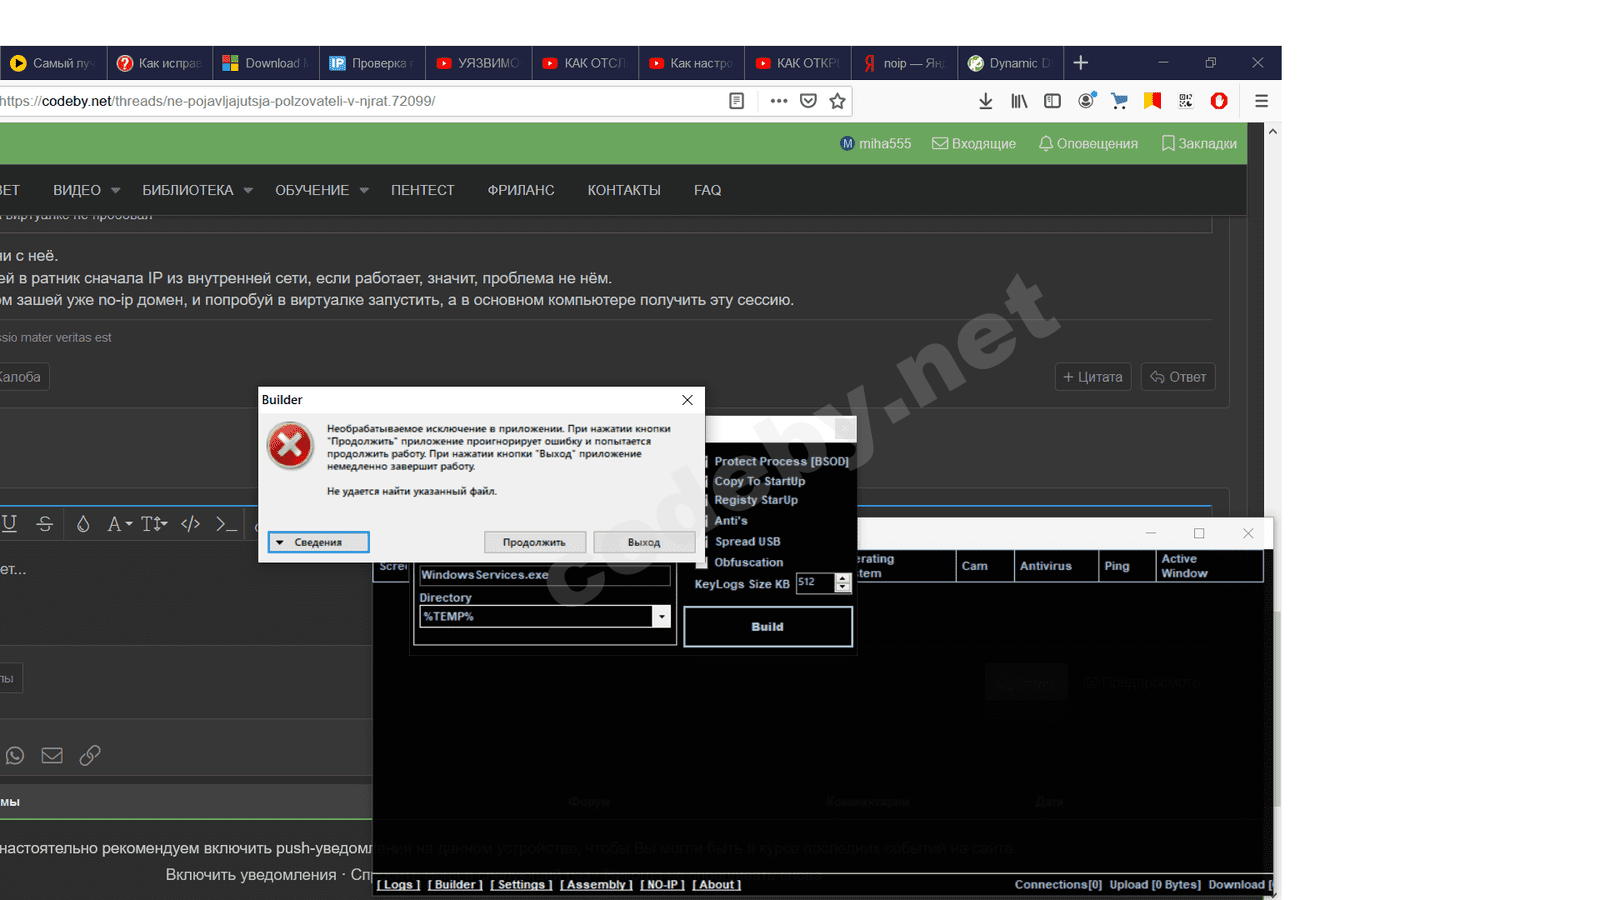
Task: Open page actions three-dot menu
Action: pos(779,101)
